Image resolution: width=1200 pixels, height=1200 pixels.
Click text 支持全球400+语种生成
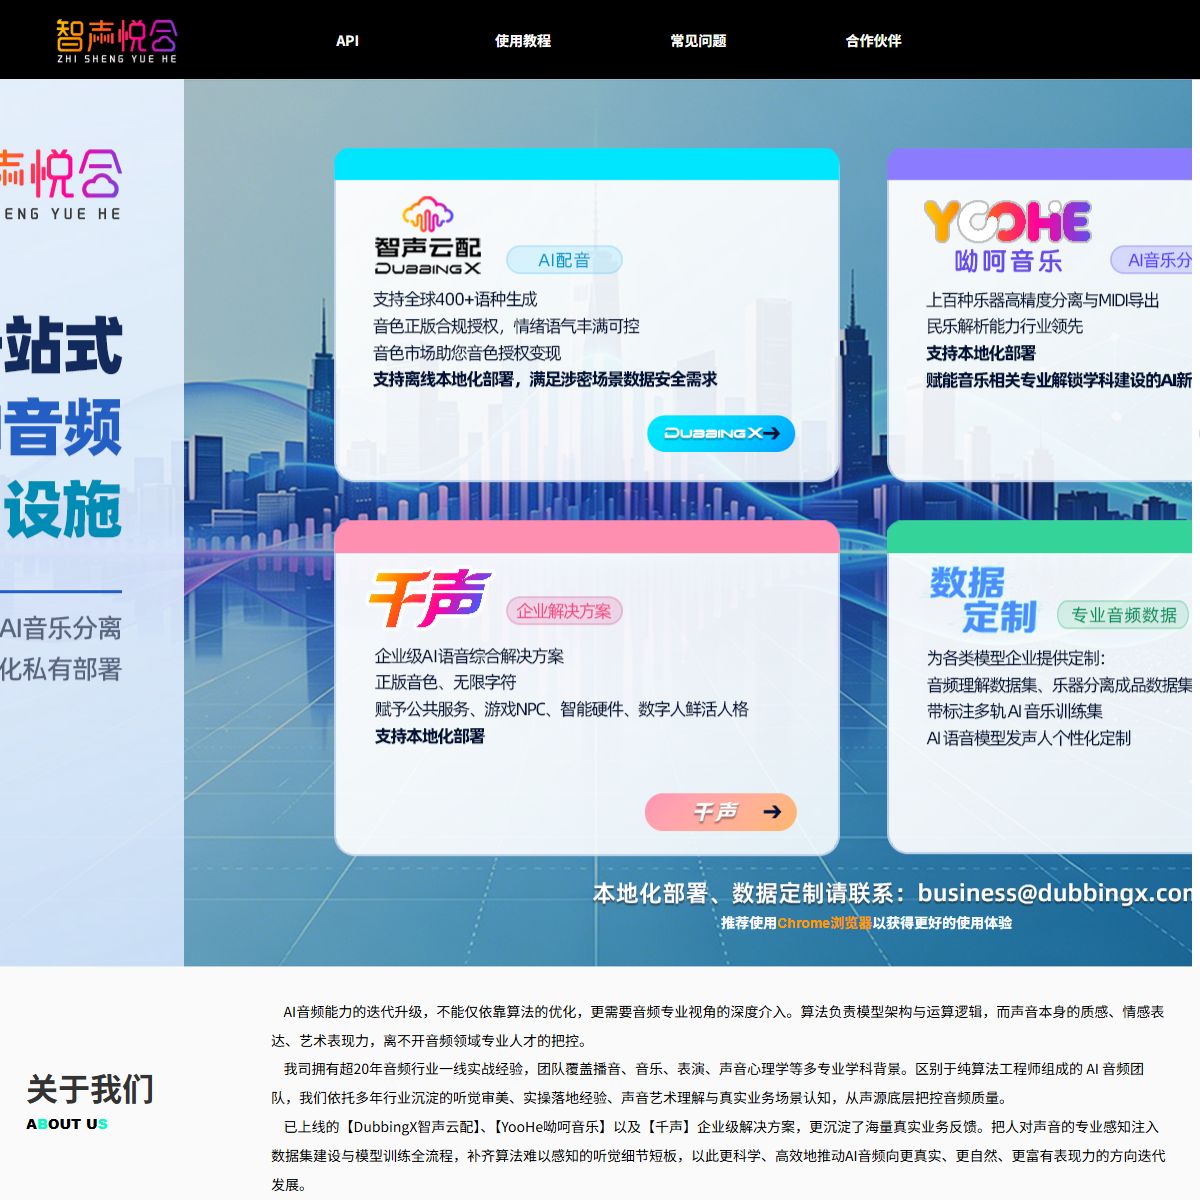pos(455,299)
